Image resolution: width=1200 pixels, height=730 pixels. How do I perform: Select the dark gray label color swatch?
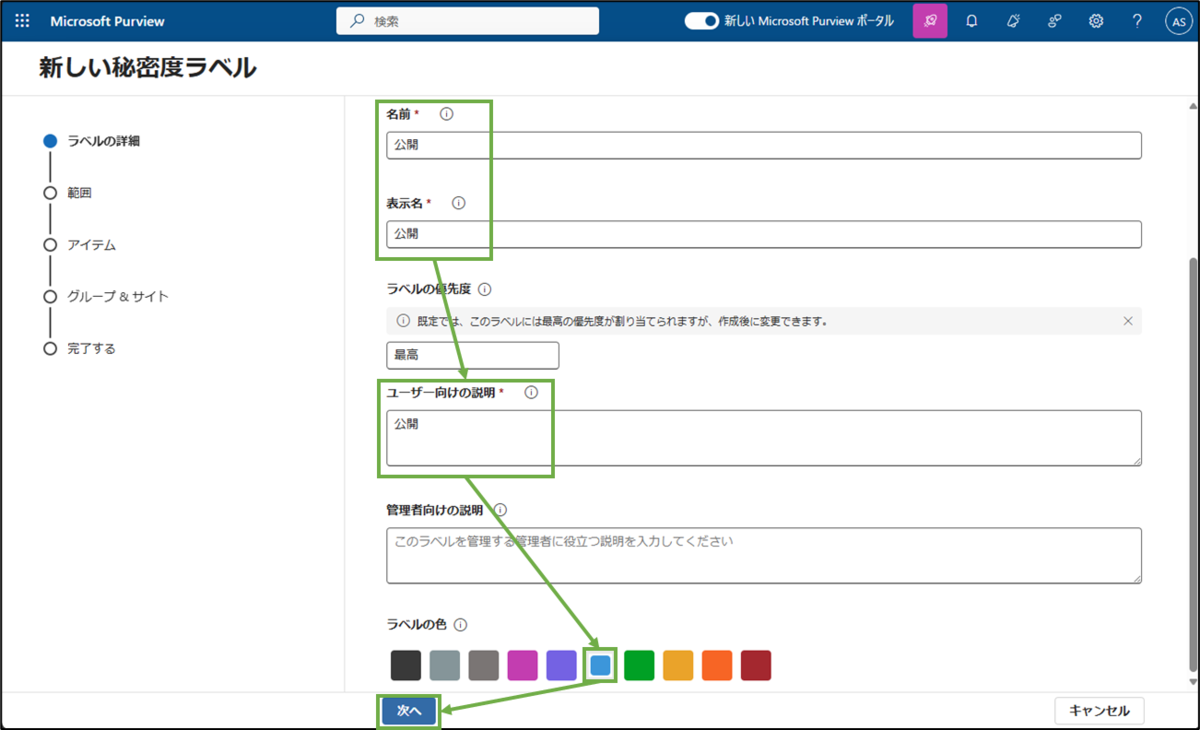pos(483,665)
